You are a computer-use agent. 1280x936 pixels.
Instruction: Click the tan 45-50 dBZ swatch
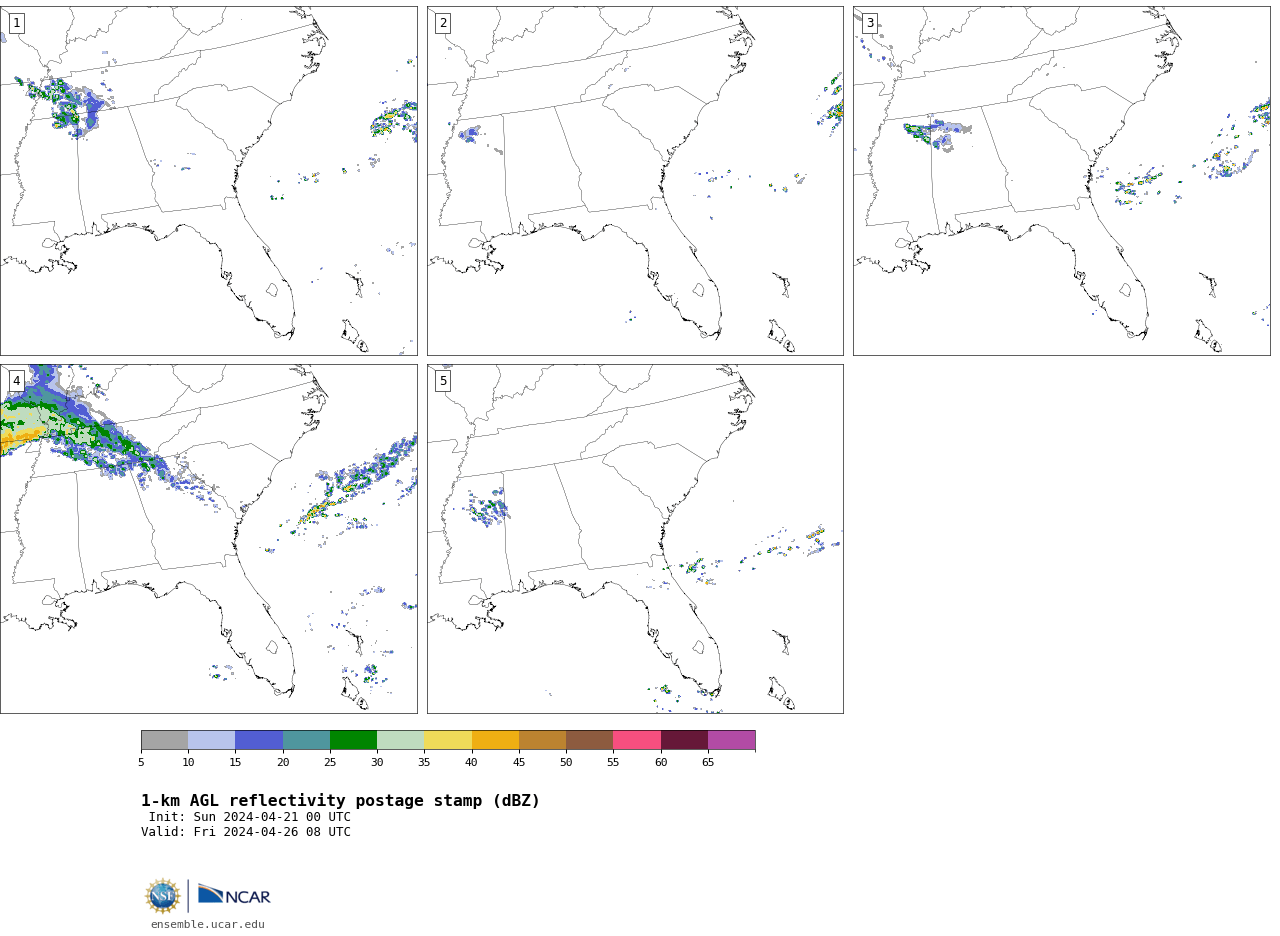click(542, 740)
